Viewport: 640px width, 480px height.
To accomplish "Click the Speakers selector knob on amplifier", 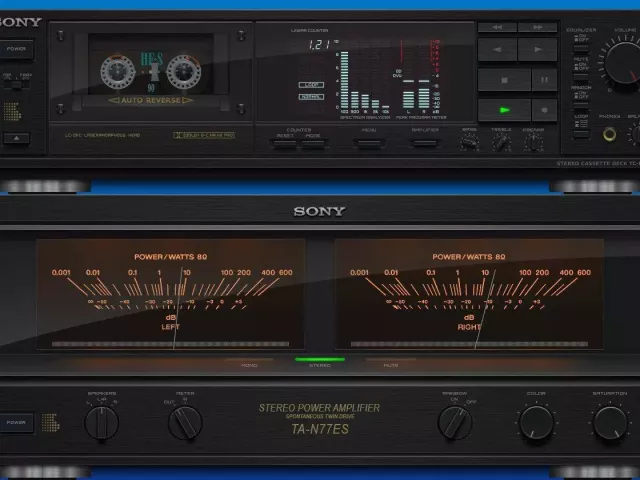I will 101,423.
